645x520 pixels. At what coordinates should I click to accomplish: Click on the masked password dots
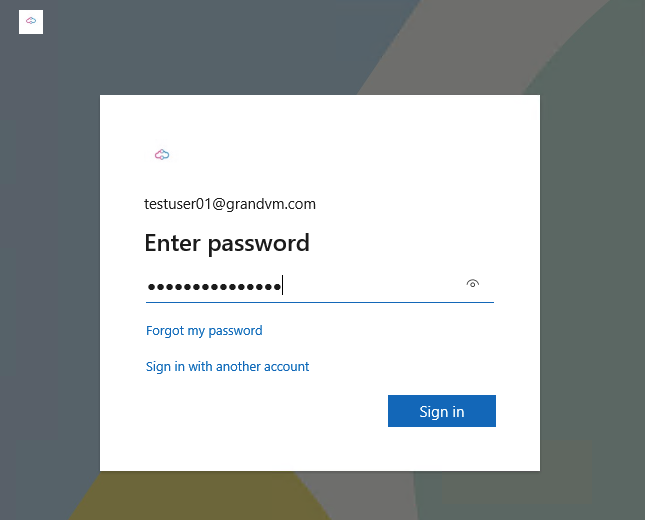[214, 287]
